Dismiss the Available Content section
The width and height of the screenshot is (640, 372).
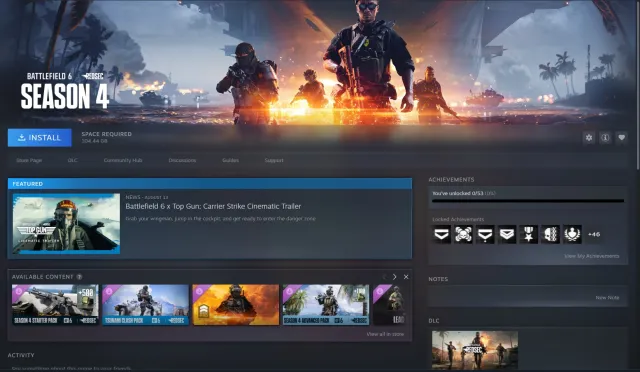(406, 277)
